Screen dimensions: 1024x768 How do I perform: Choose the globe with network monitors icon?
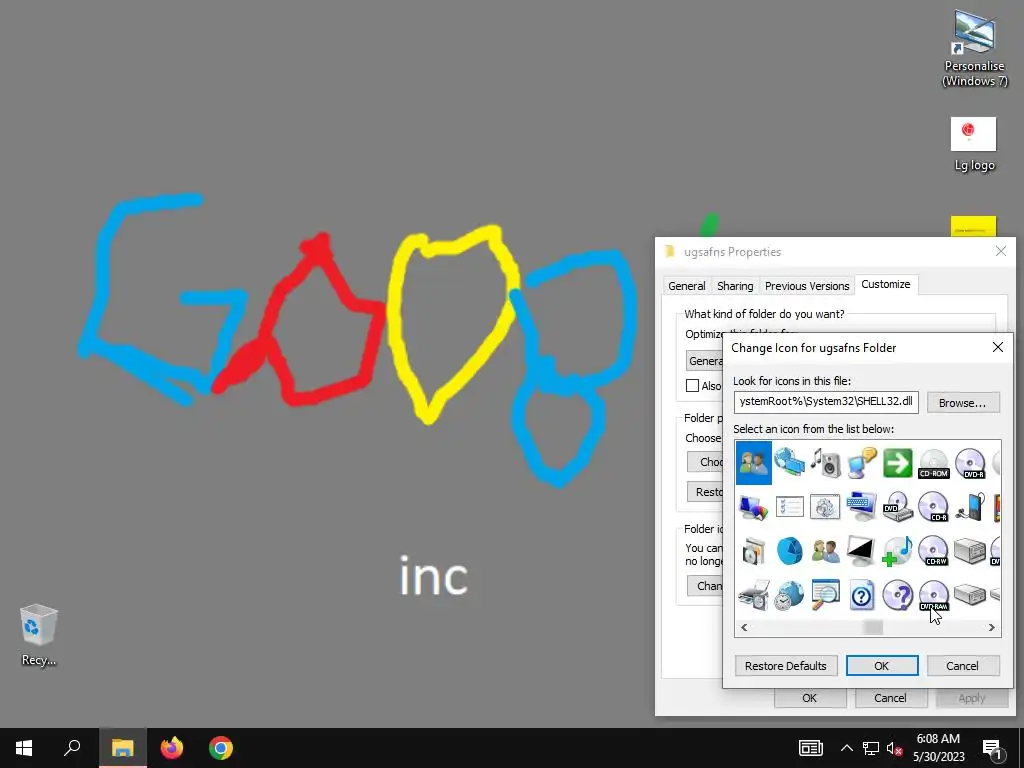point(790,462)
